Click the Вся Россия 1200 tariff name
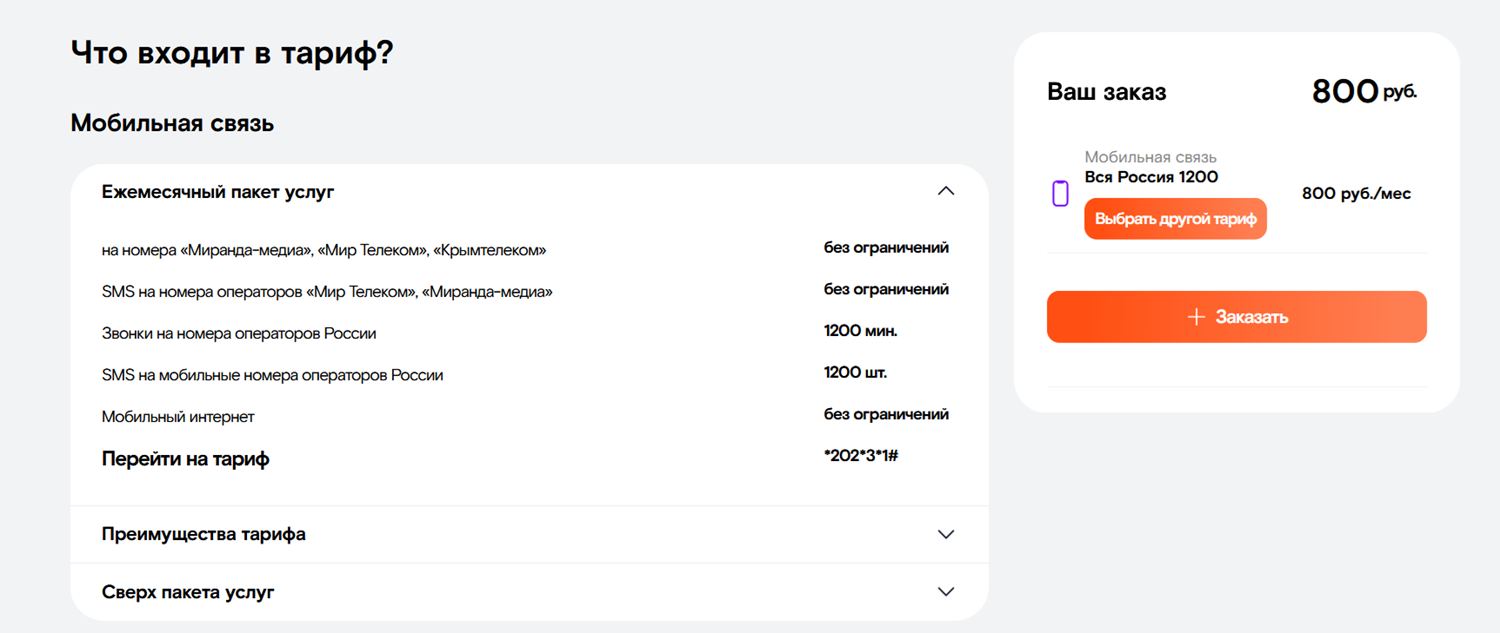1500x633 pixels. pyautogui.click(x=1151, y=177)
